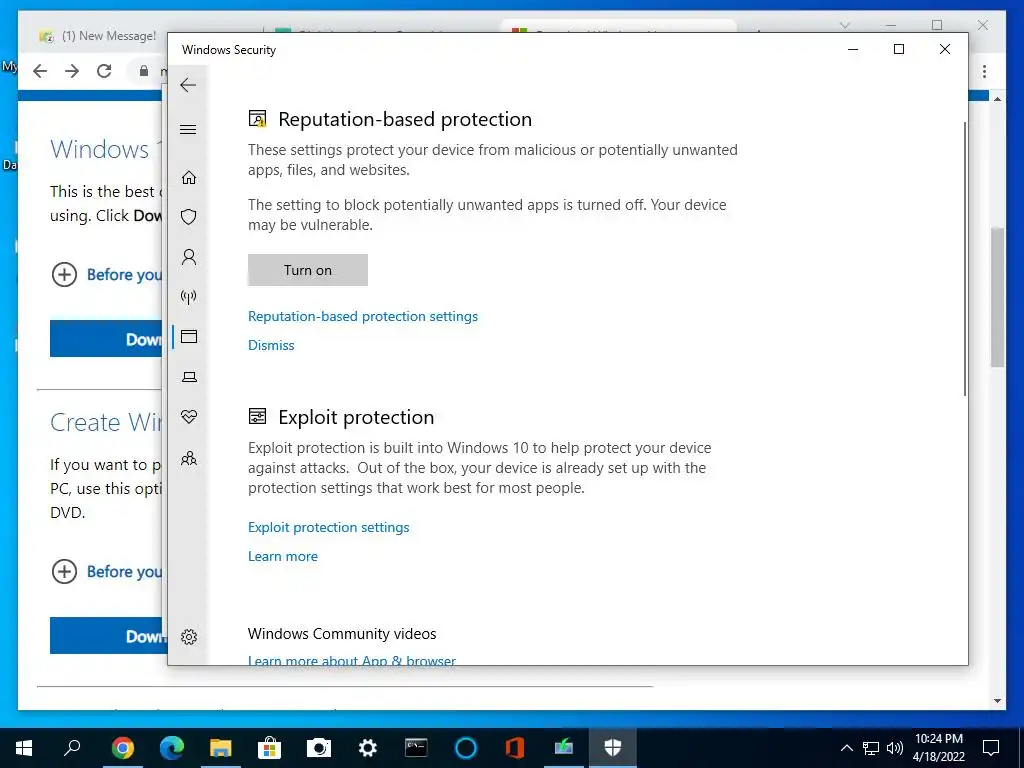Open the Windows Start menu
This screenshot has height=768, width=1024.
[24, 748]
